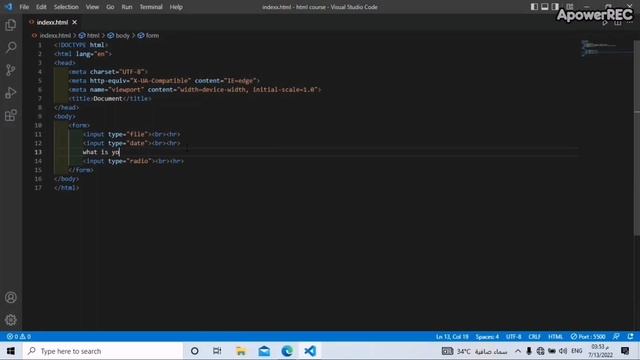Click body in the breadcrumb
This screenshot has width=640, height=360.
(122, 36)
